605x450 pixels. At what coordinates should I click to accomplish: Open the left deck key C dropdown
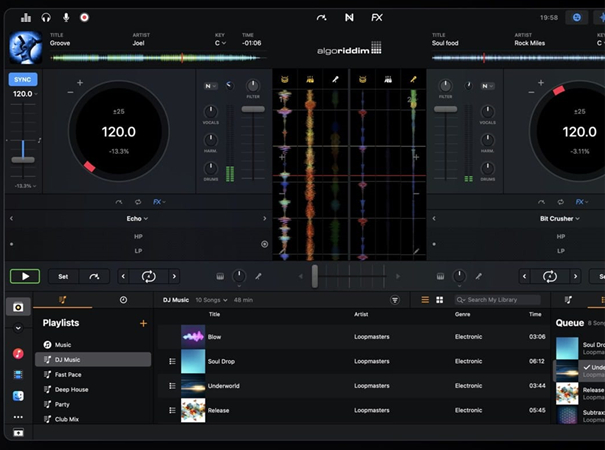click(220, 43)
